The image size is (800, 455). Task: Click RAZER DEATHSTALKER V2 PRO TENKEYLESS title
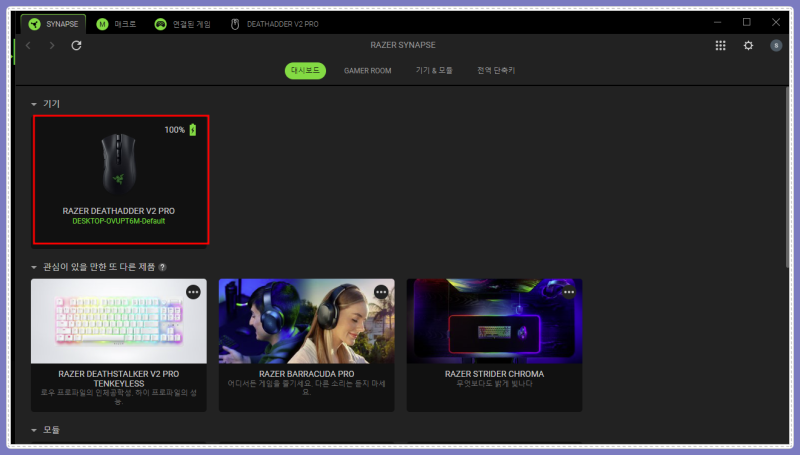coord(119,378)
